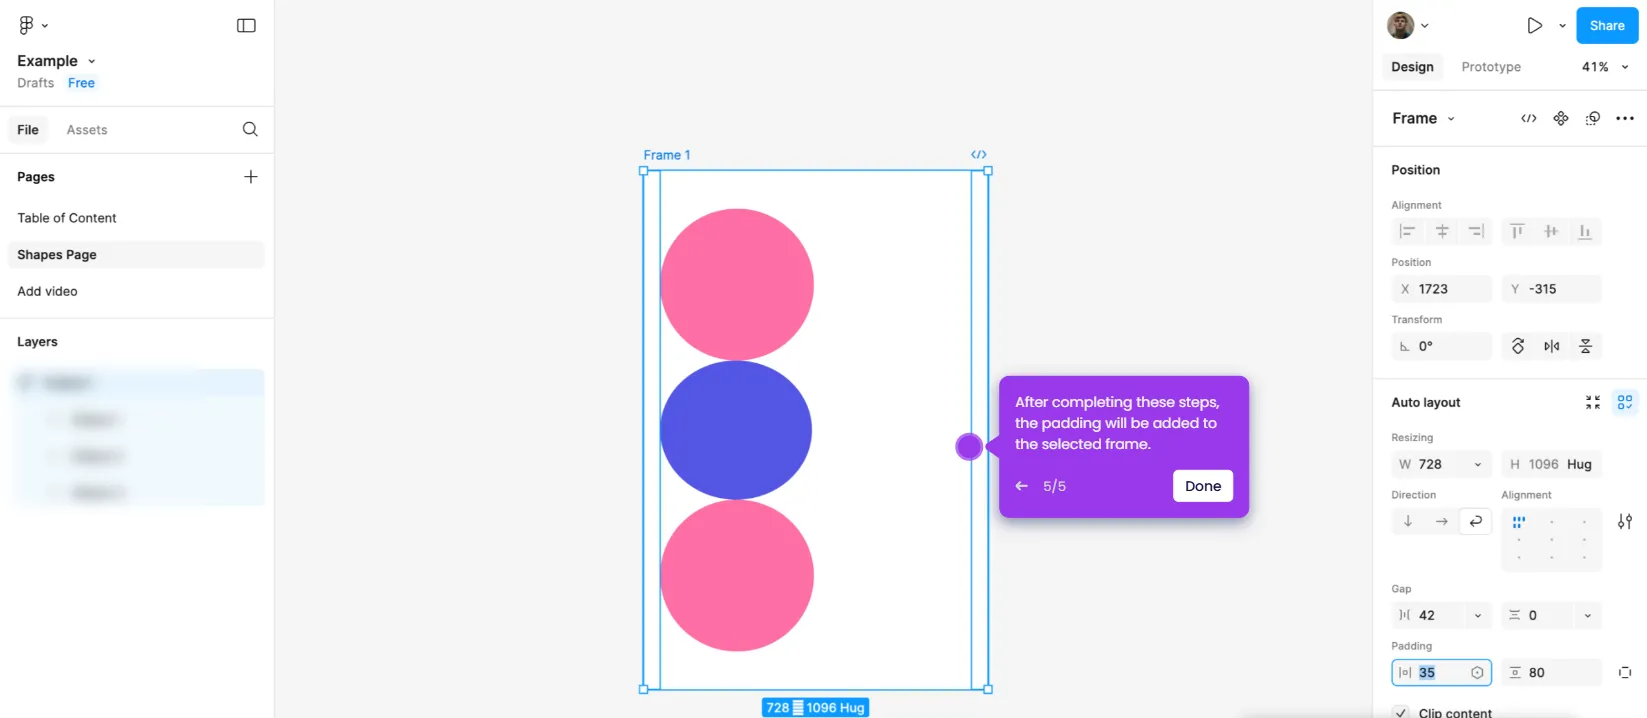The image size is (1647, 718).
Task: Select the Shapes Page
Action: tap(136, 255)
